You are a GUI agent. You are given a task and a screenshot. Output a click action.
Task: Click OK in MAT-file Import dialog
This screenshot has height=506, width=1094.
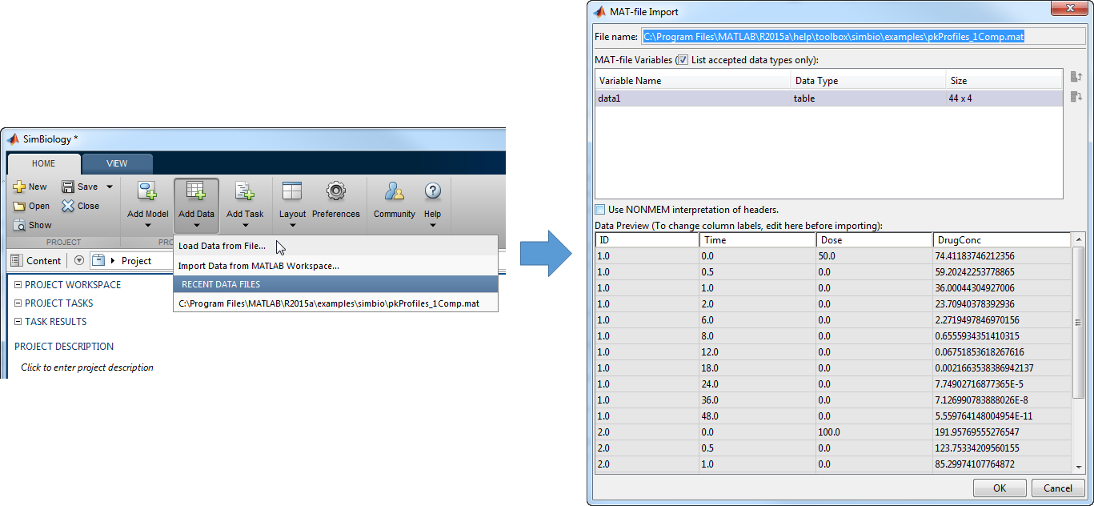pos(999,488)
